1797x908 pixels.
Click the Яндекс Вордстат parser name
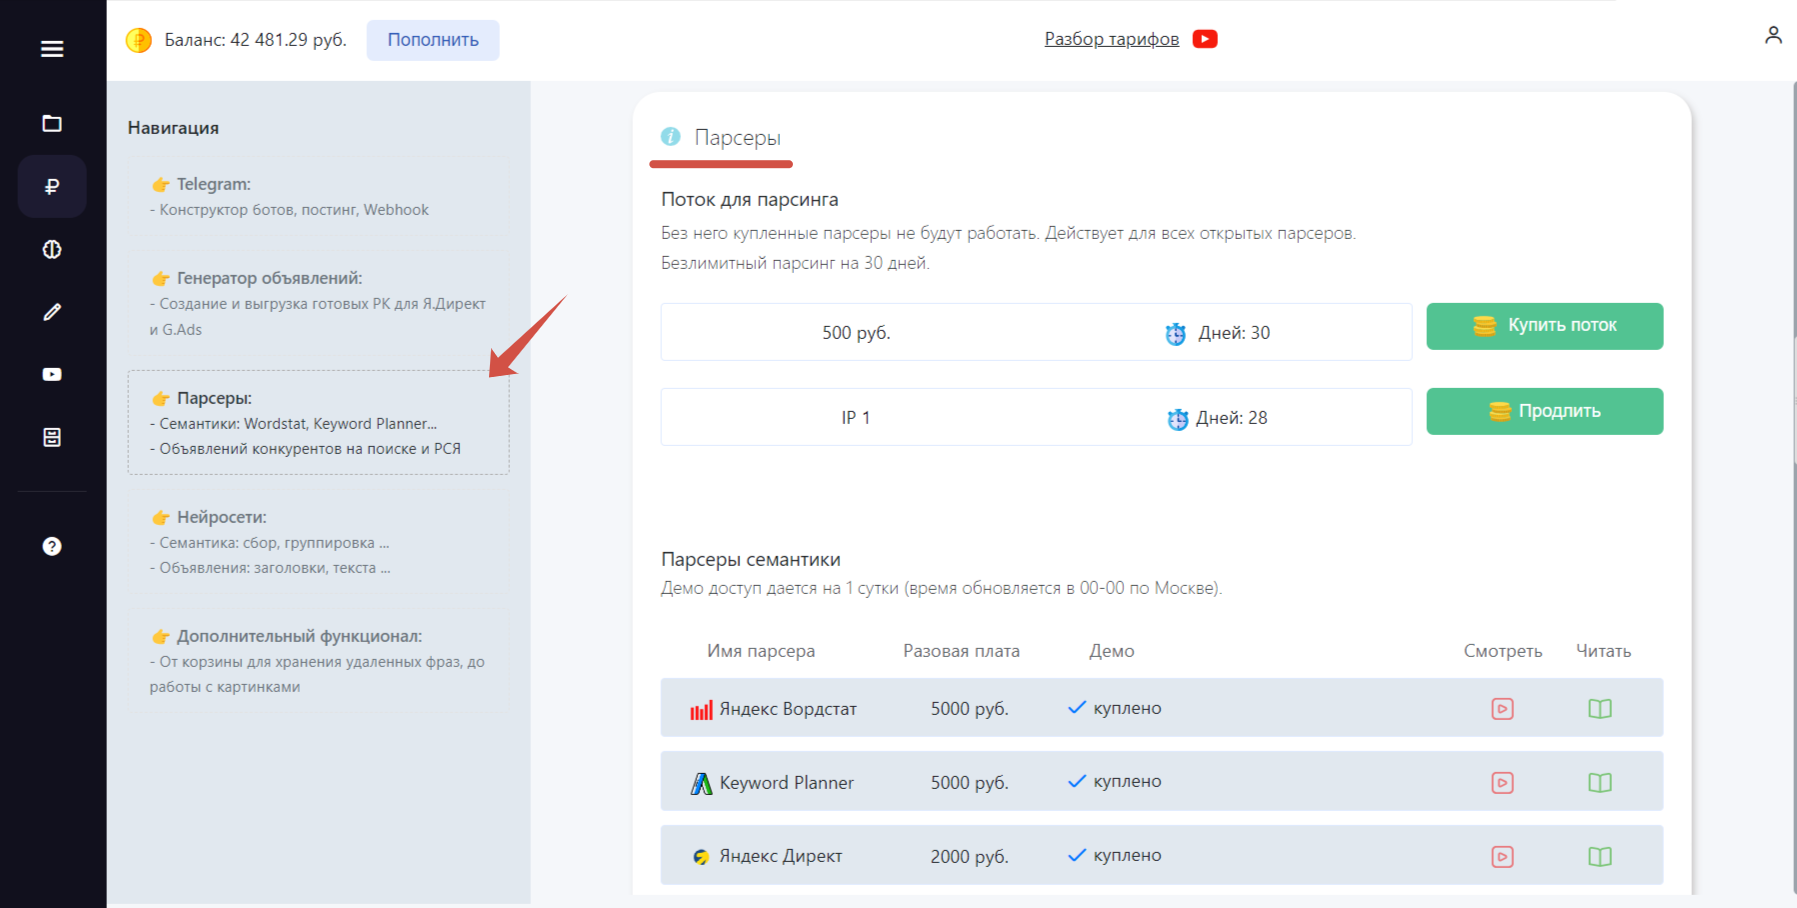788,709
